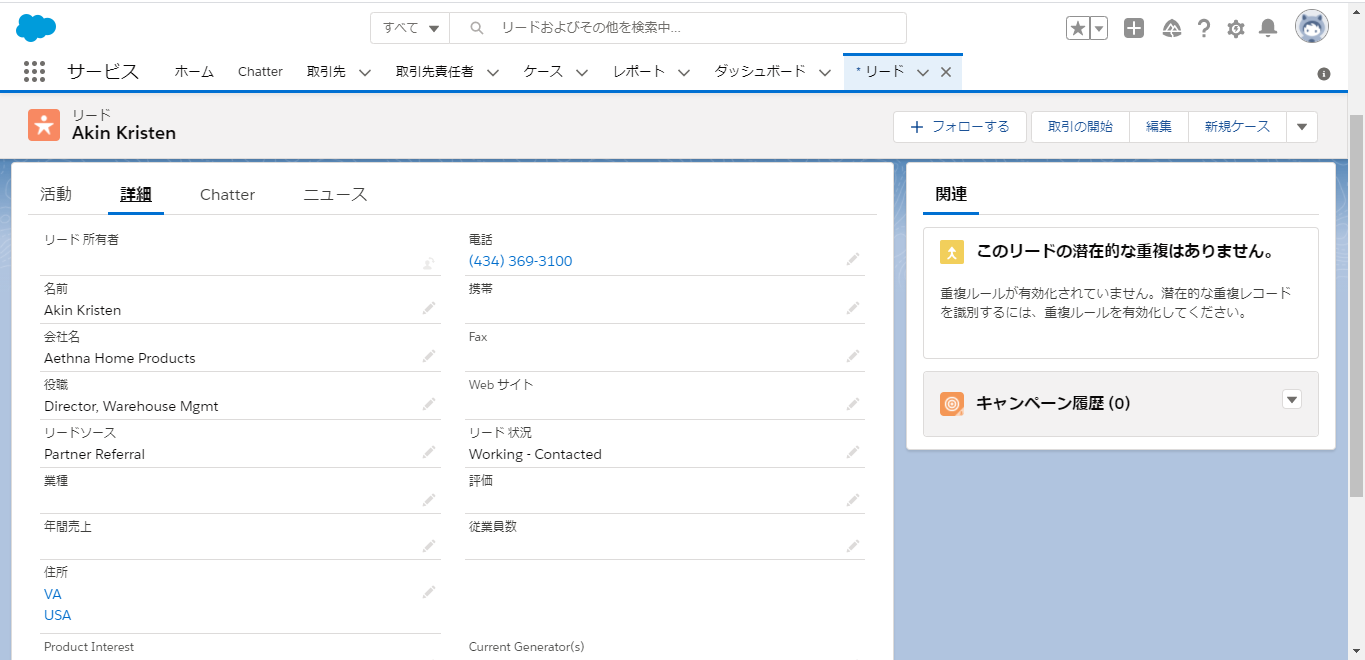Click the Favorites star icon
Viewport: 1365px width, 660px height.
pos(1077,28)
